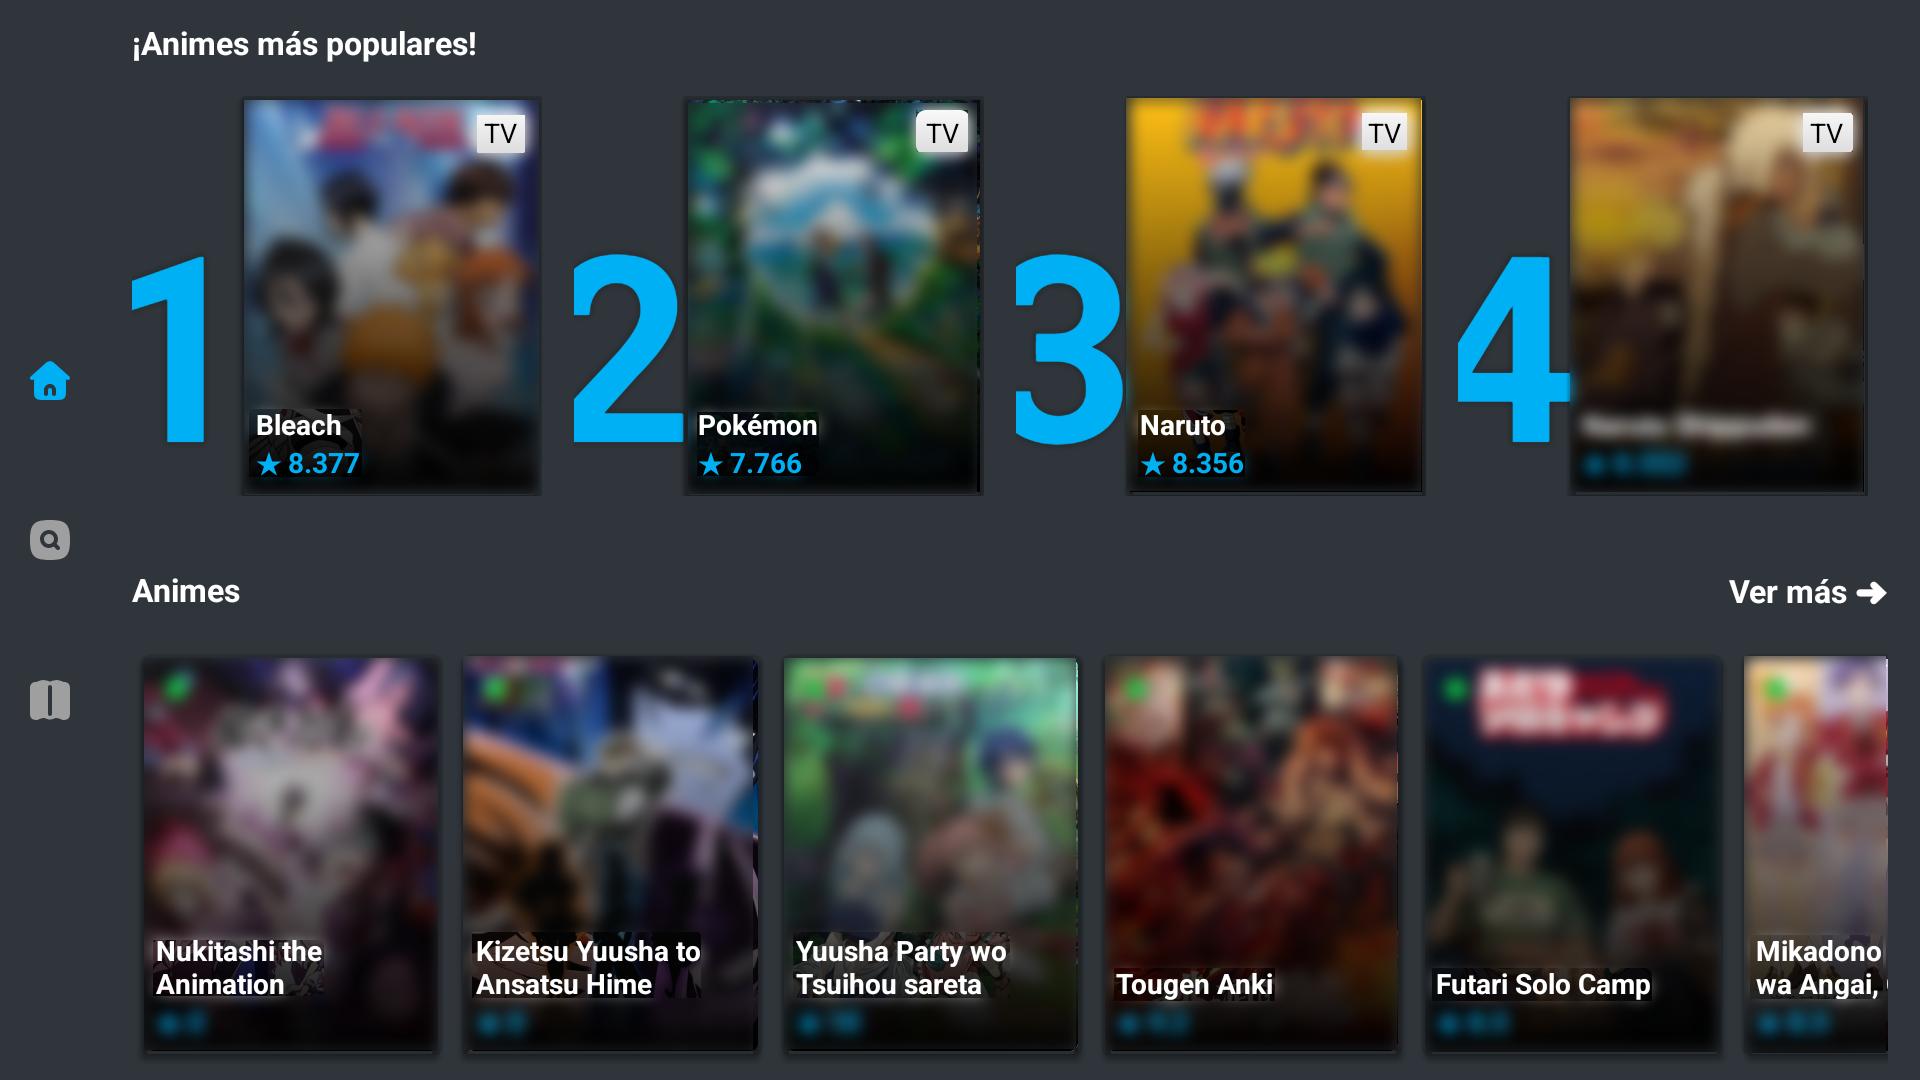The width and height of the screenshot is (1920, 1080).
Task: Select the Ver más link
Action: 1807,593
